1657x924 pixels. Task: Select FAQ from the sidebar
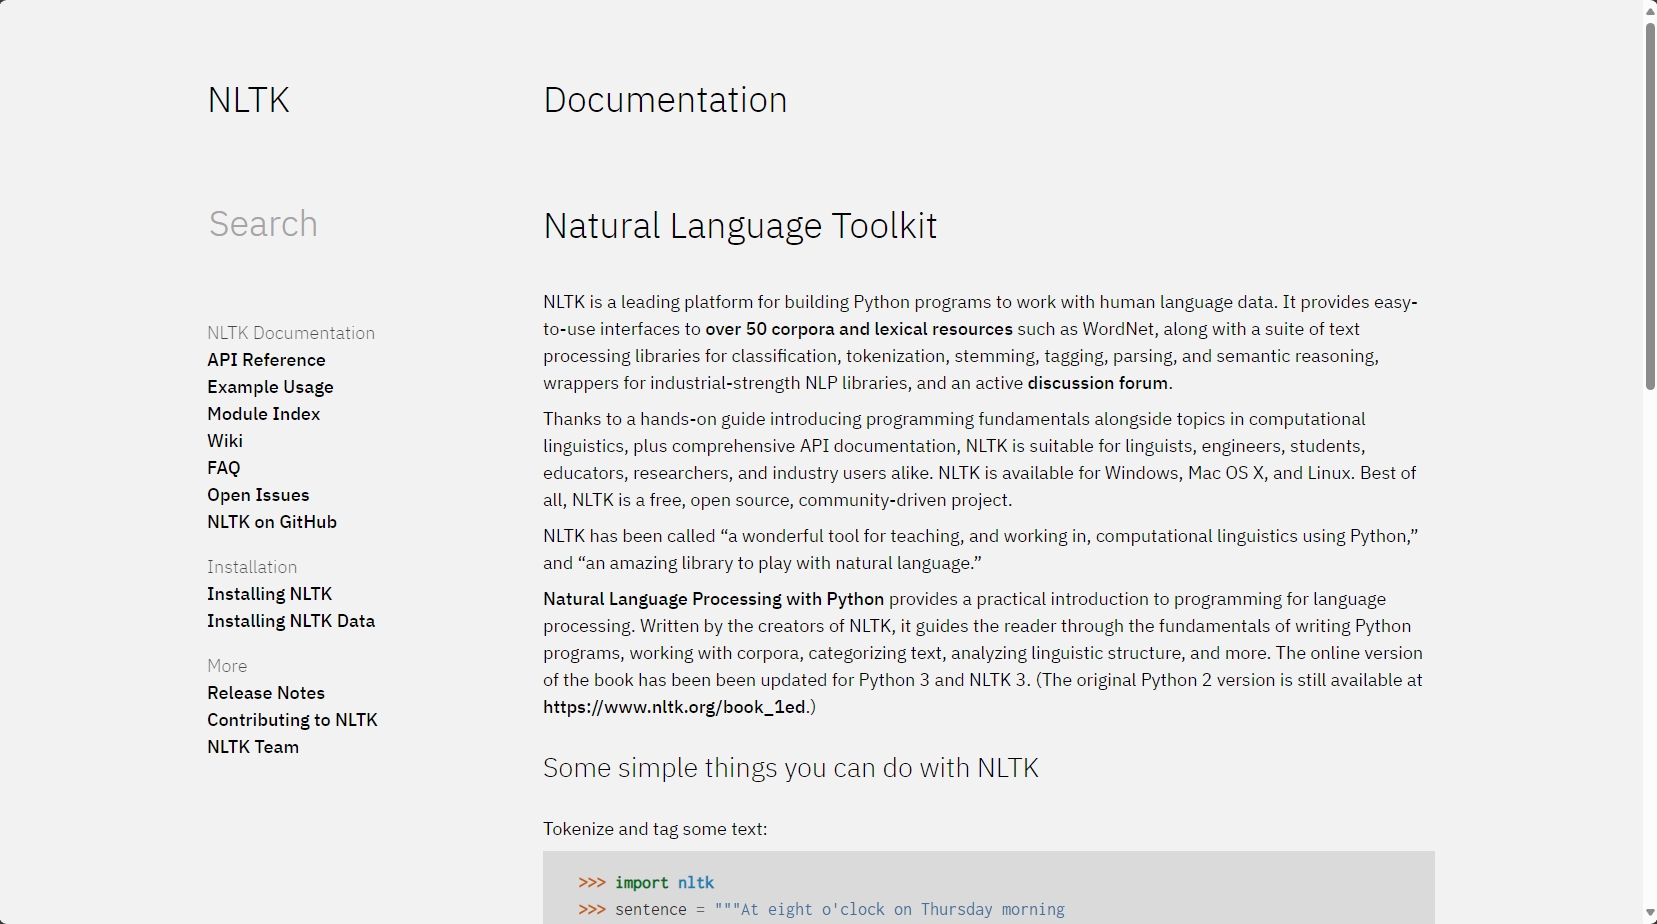tap(223, 468)
